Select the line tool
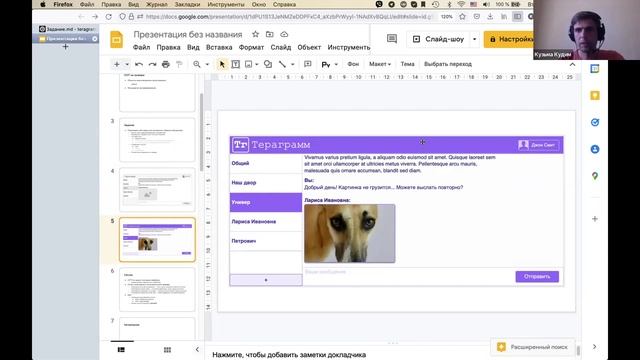Viewport: 640px width, 360px height. coord(282,64)
